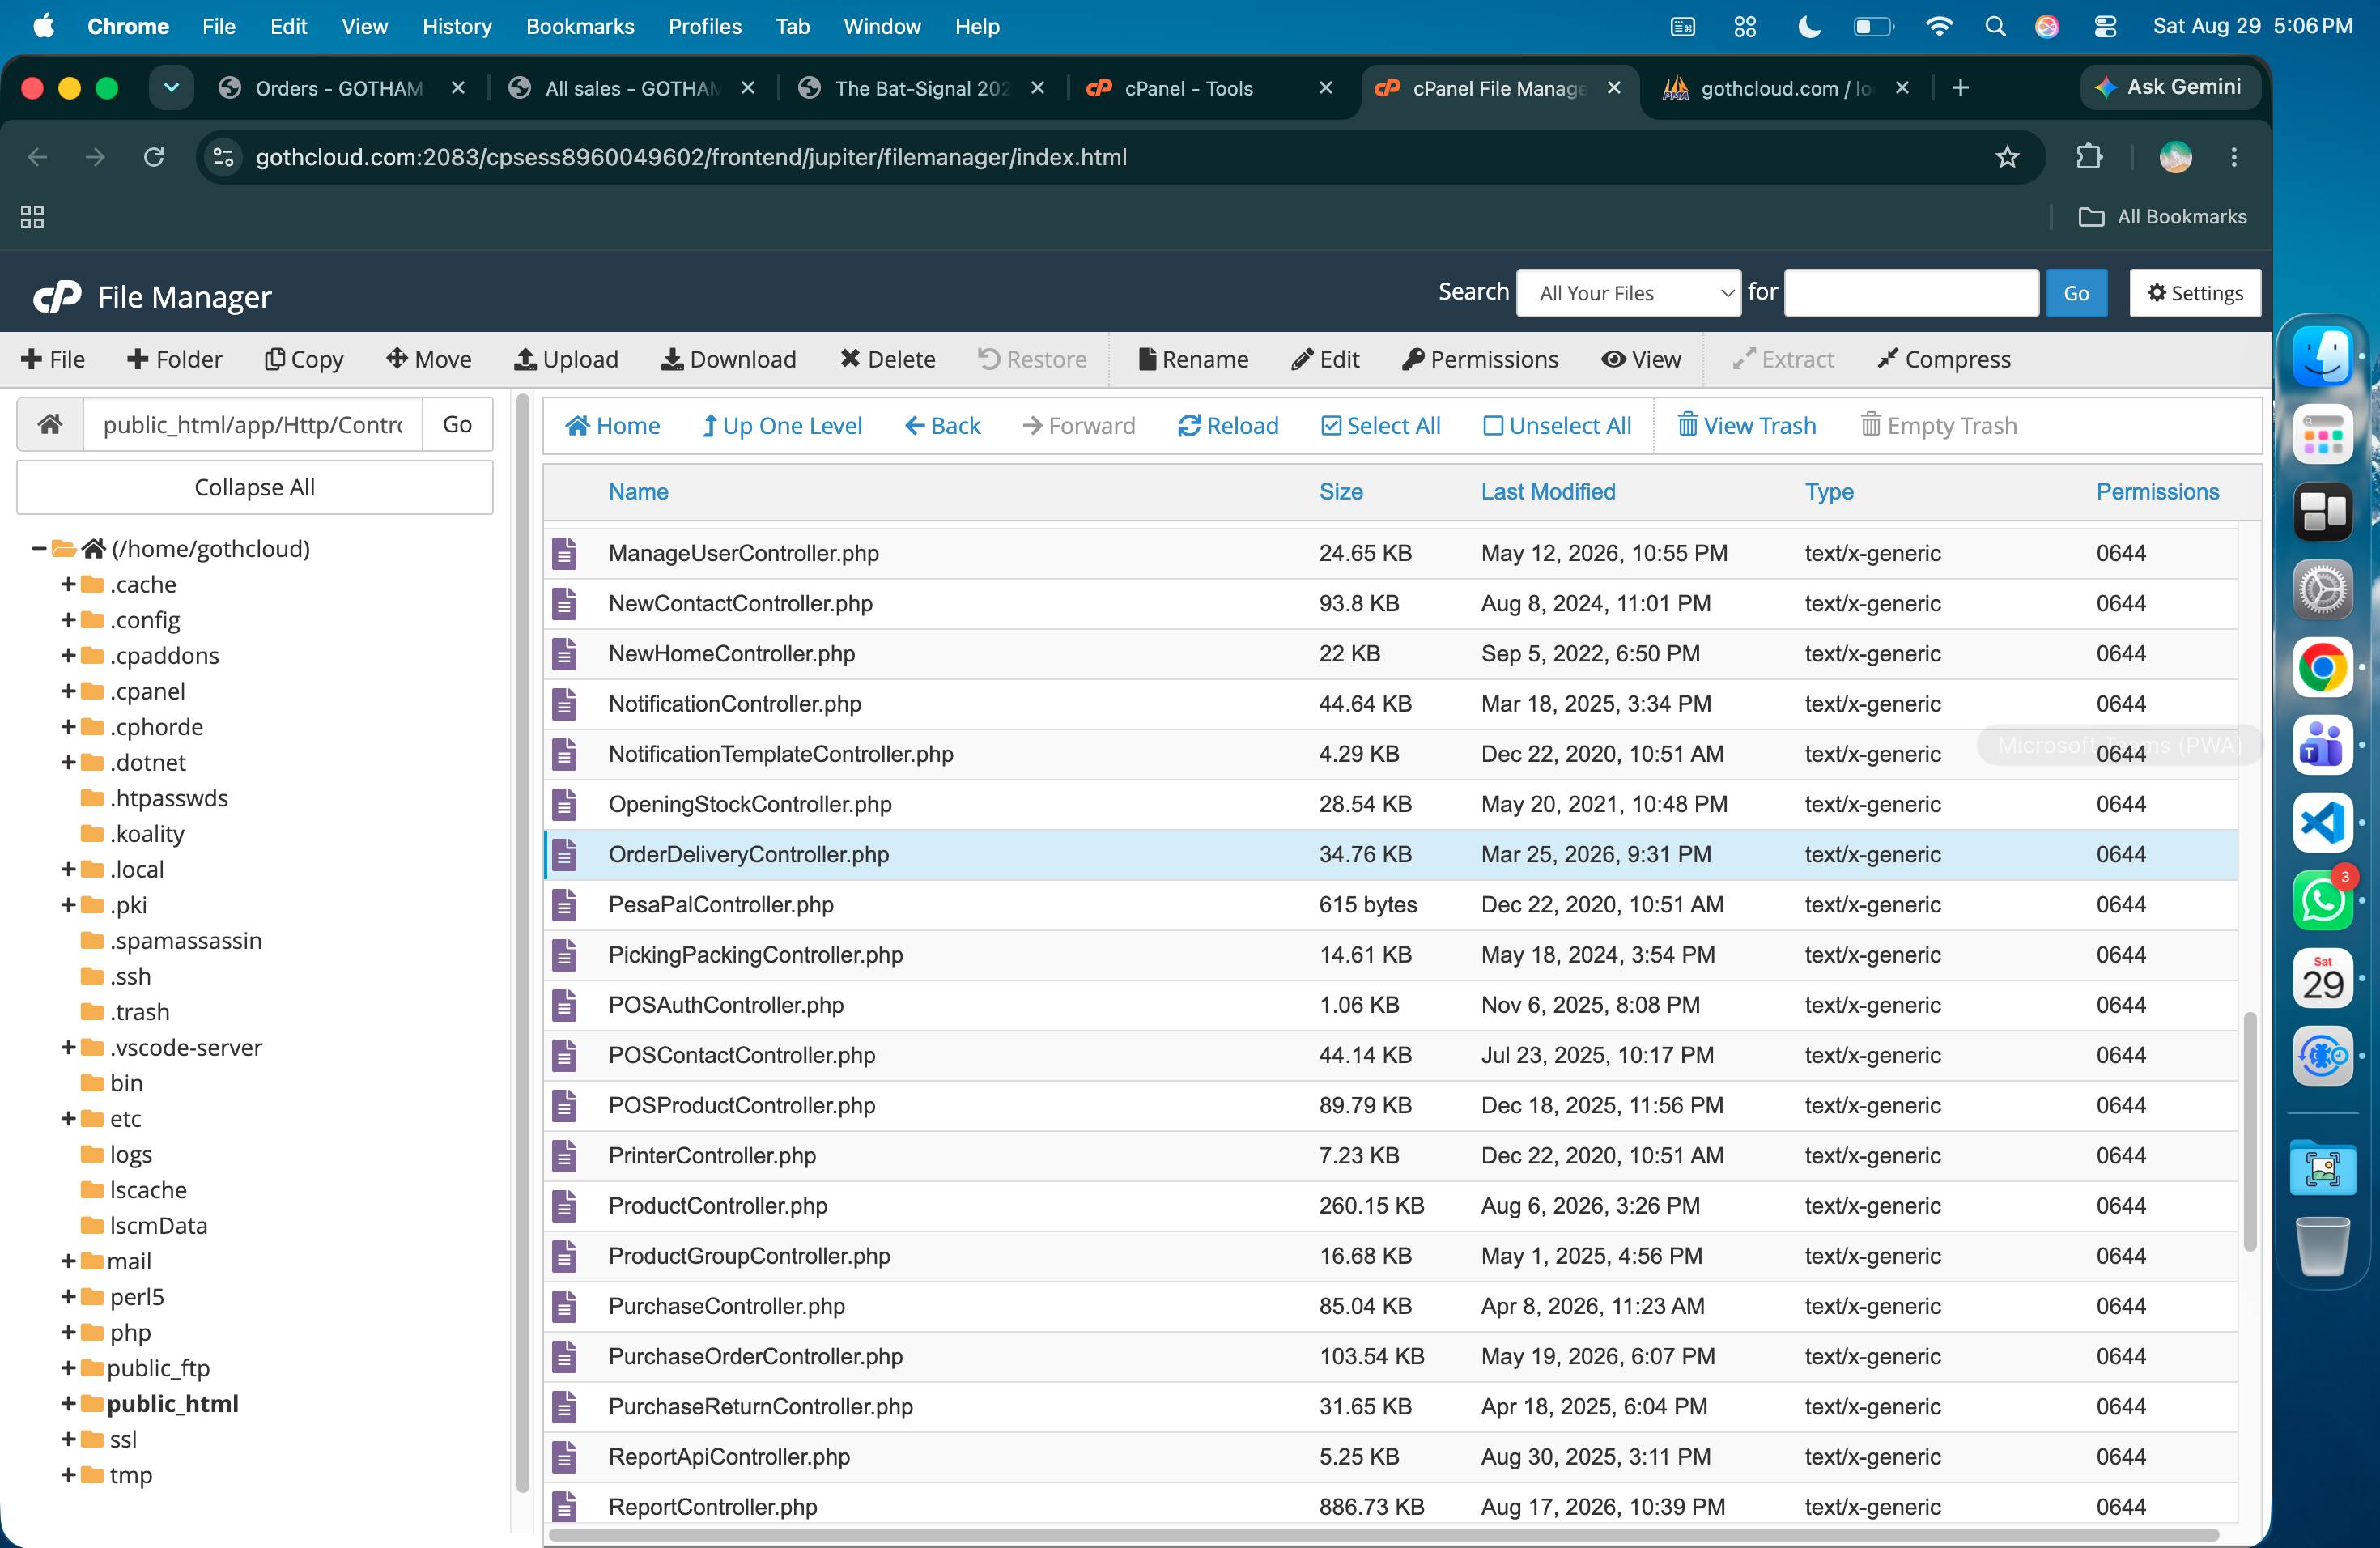Check Select All files
This screenshot has height=1548, width=2380.
pos(1380,426)
